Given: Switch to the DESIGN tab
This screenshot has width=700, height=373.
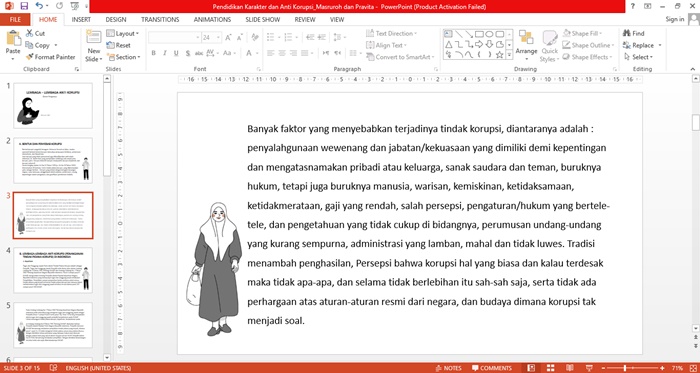Looking at the screenshot, I should tap(116, 20).
